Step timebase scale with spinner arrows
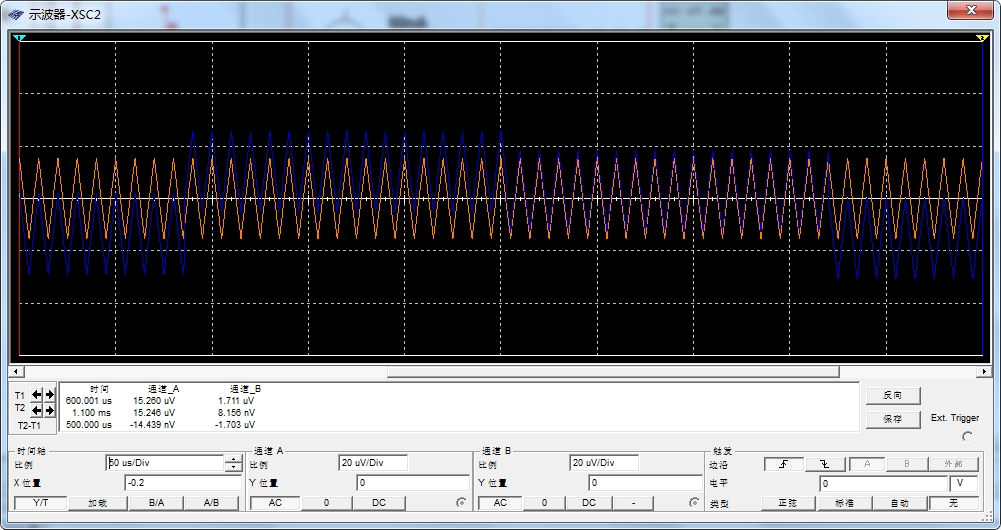The height and width of the screenshot is (530, 1001). pyautogui.click(x=233, y=463)
